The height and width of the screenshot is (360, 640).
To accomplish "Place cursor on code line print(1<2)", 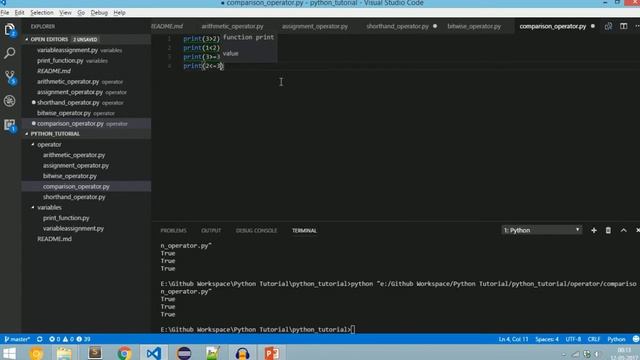I will [202, 48].
